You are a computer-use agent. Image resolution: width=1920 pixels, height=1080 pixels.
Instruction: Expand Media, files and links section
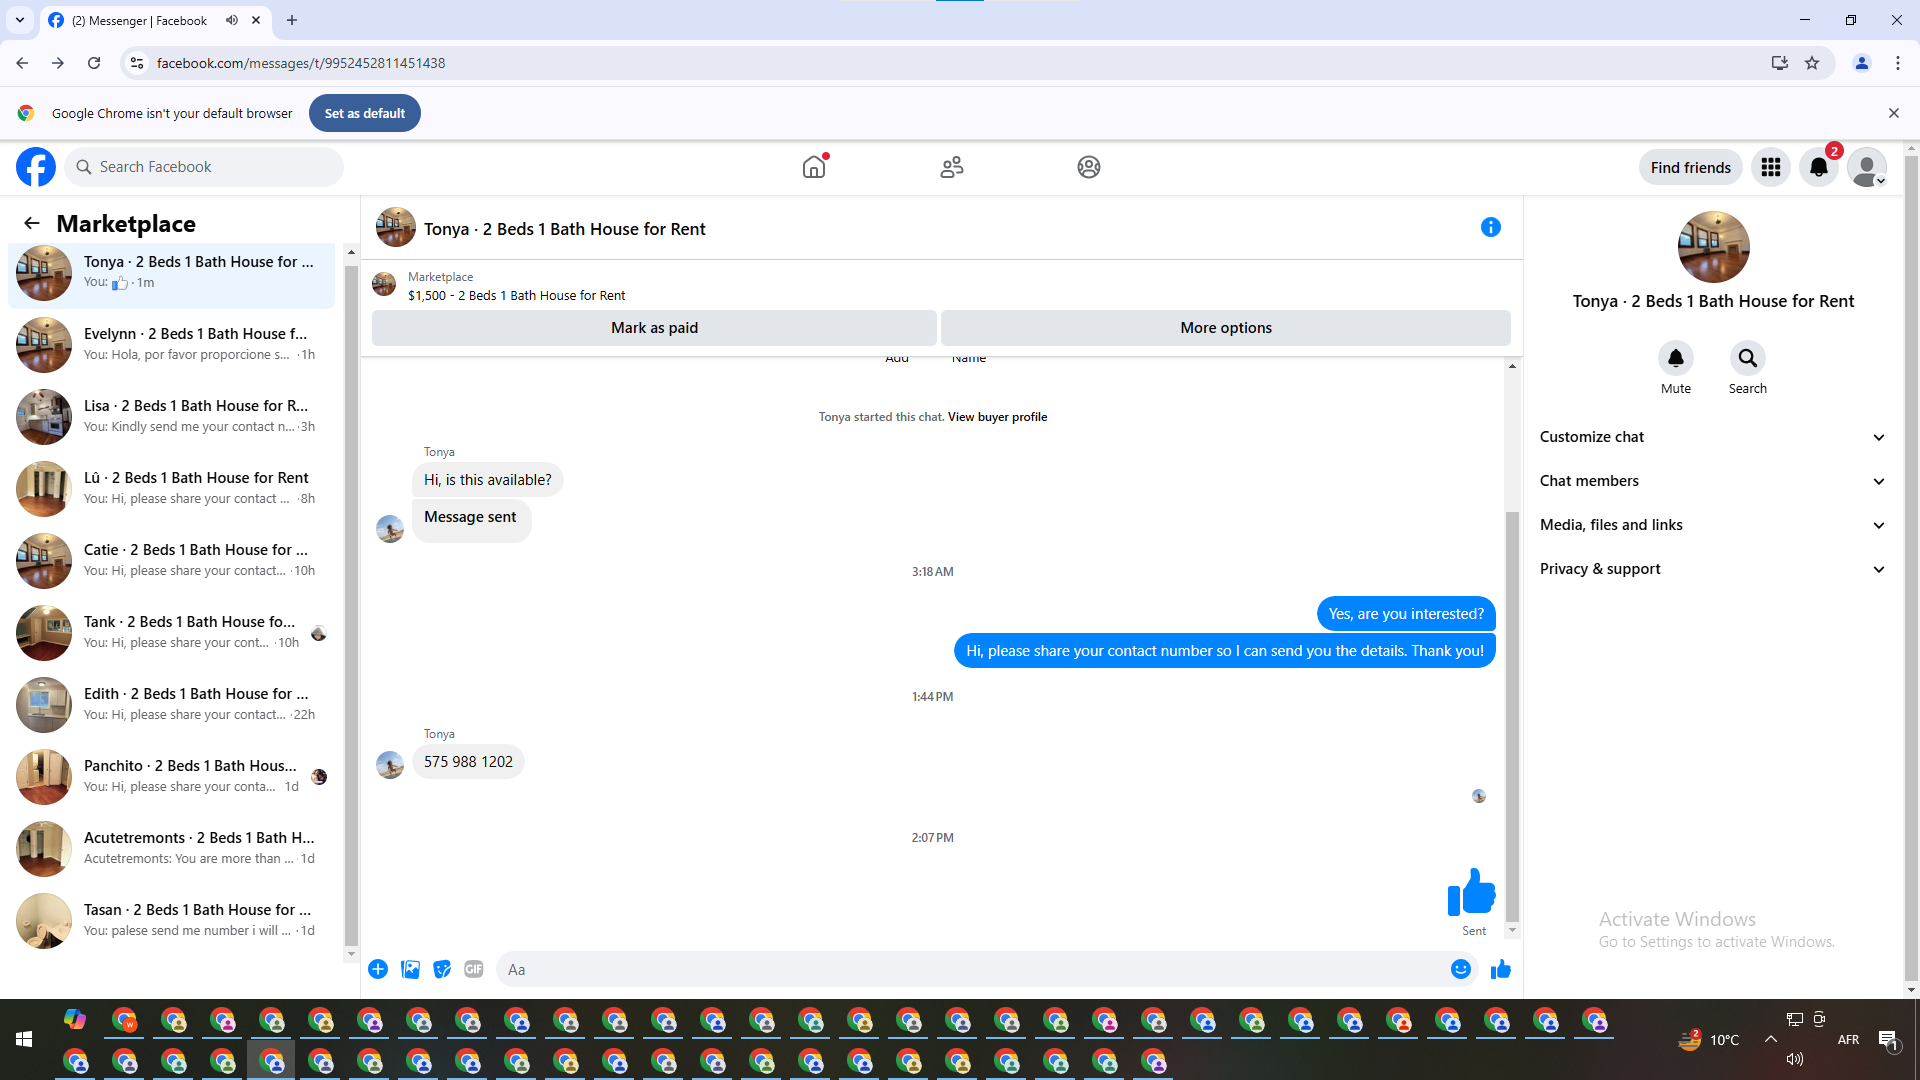1714,525
